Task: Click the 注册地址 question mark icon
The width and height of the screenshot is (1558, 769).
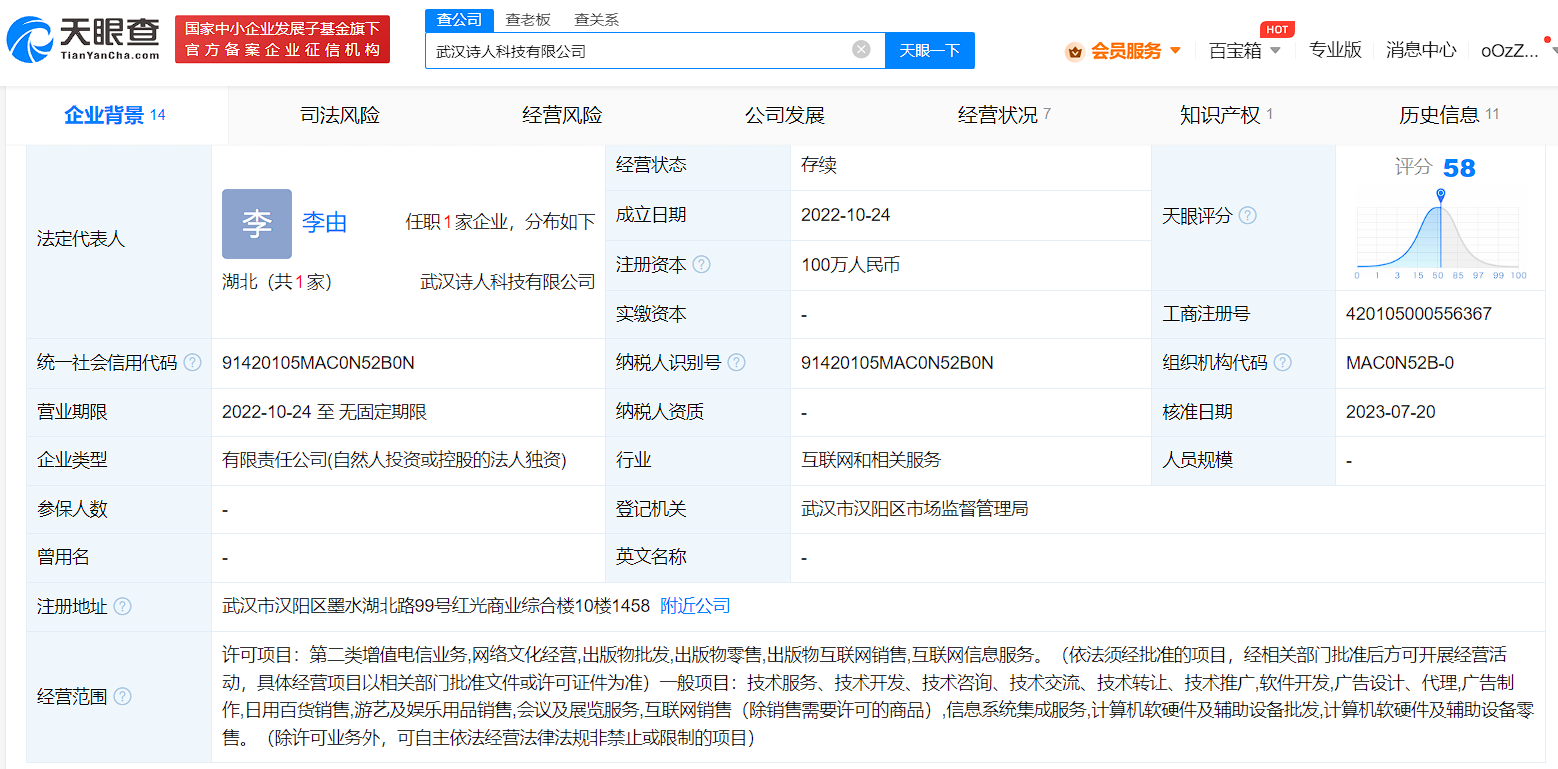Action: coord(123,606)
